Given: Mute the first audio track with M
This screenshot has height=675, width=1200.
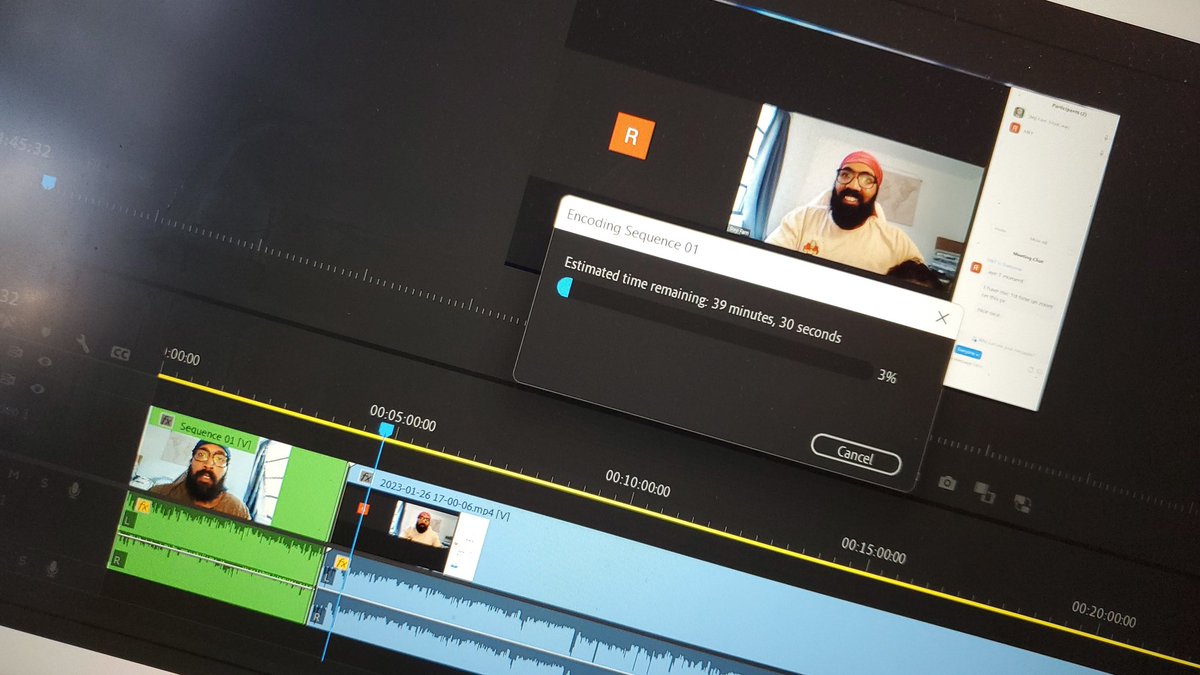Looking at the screenshot, I should 14,477.
